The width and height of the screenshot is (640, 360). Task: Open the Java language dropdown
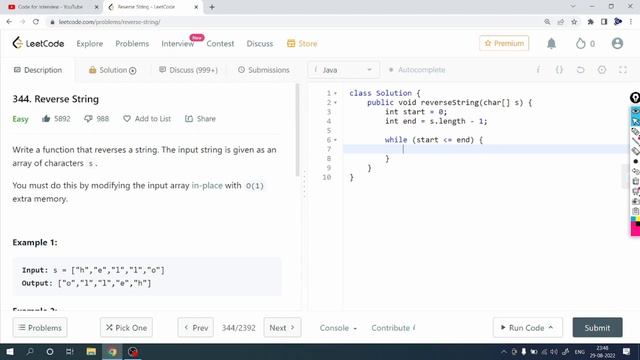click(344, 70)
